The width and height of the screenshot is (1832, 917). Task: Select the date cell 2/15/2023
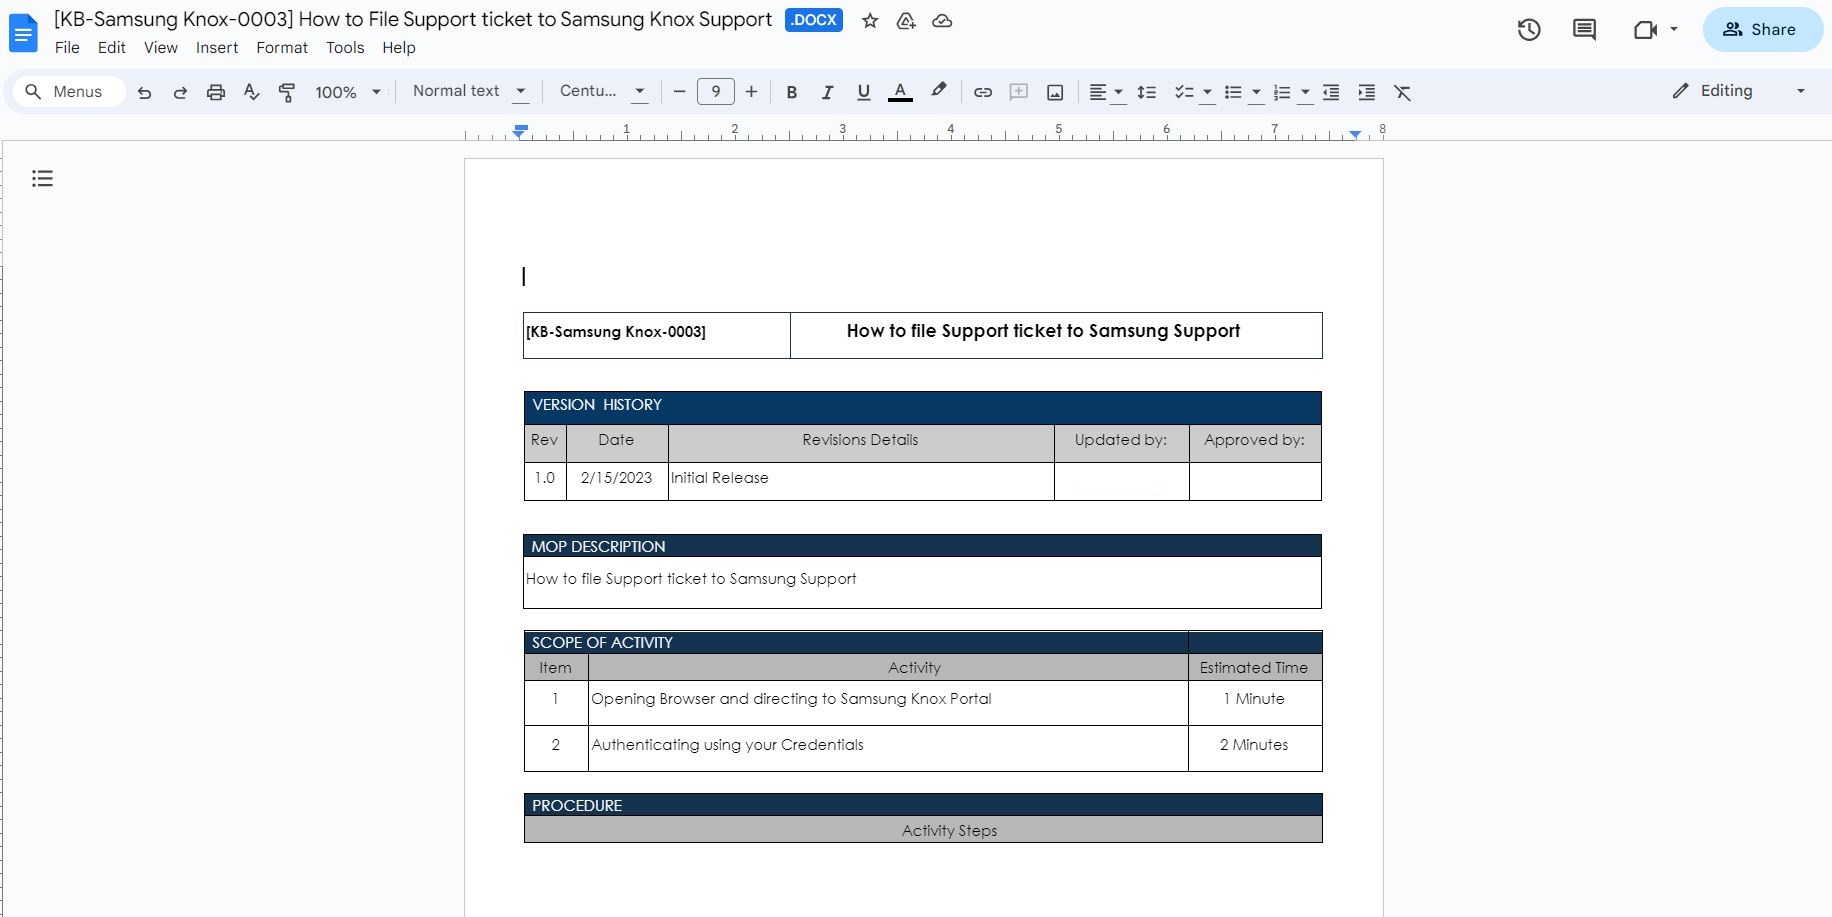pos(617,481)
